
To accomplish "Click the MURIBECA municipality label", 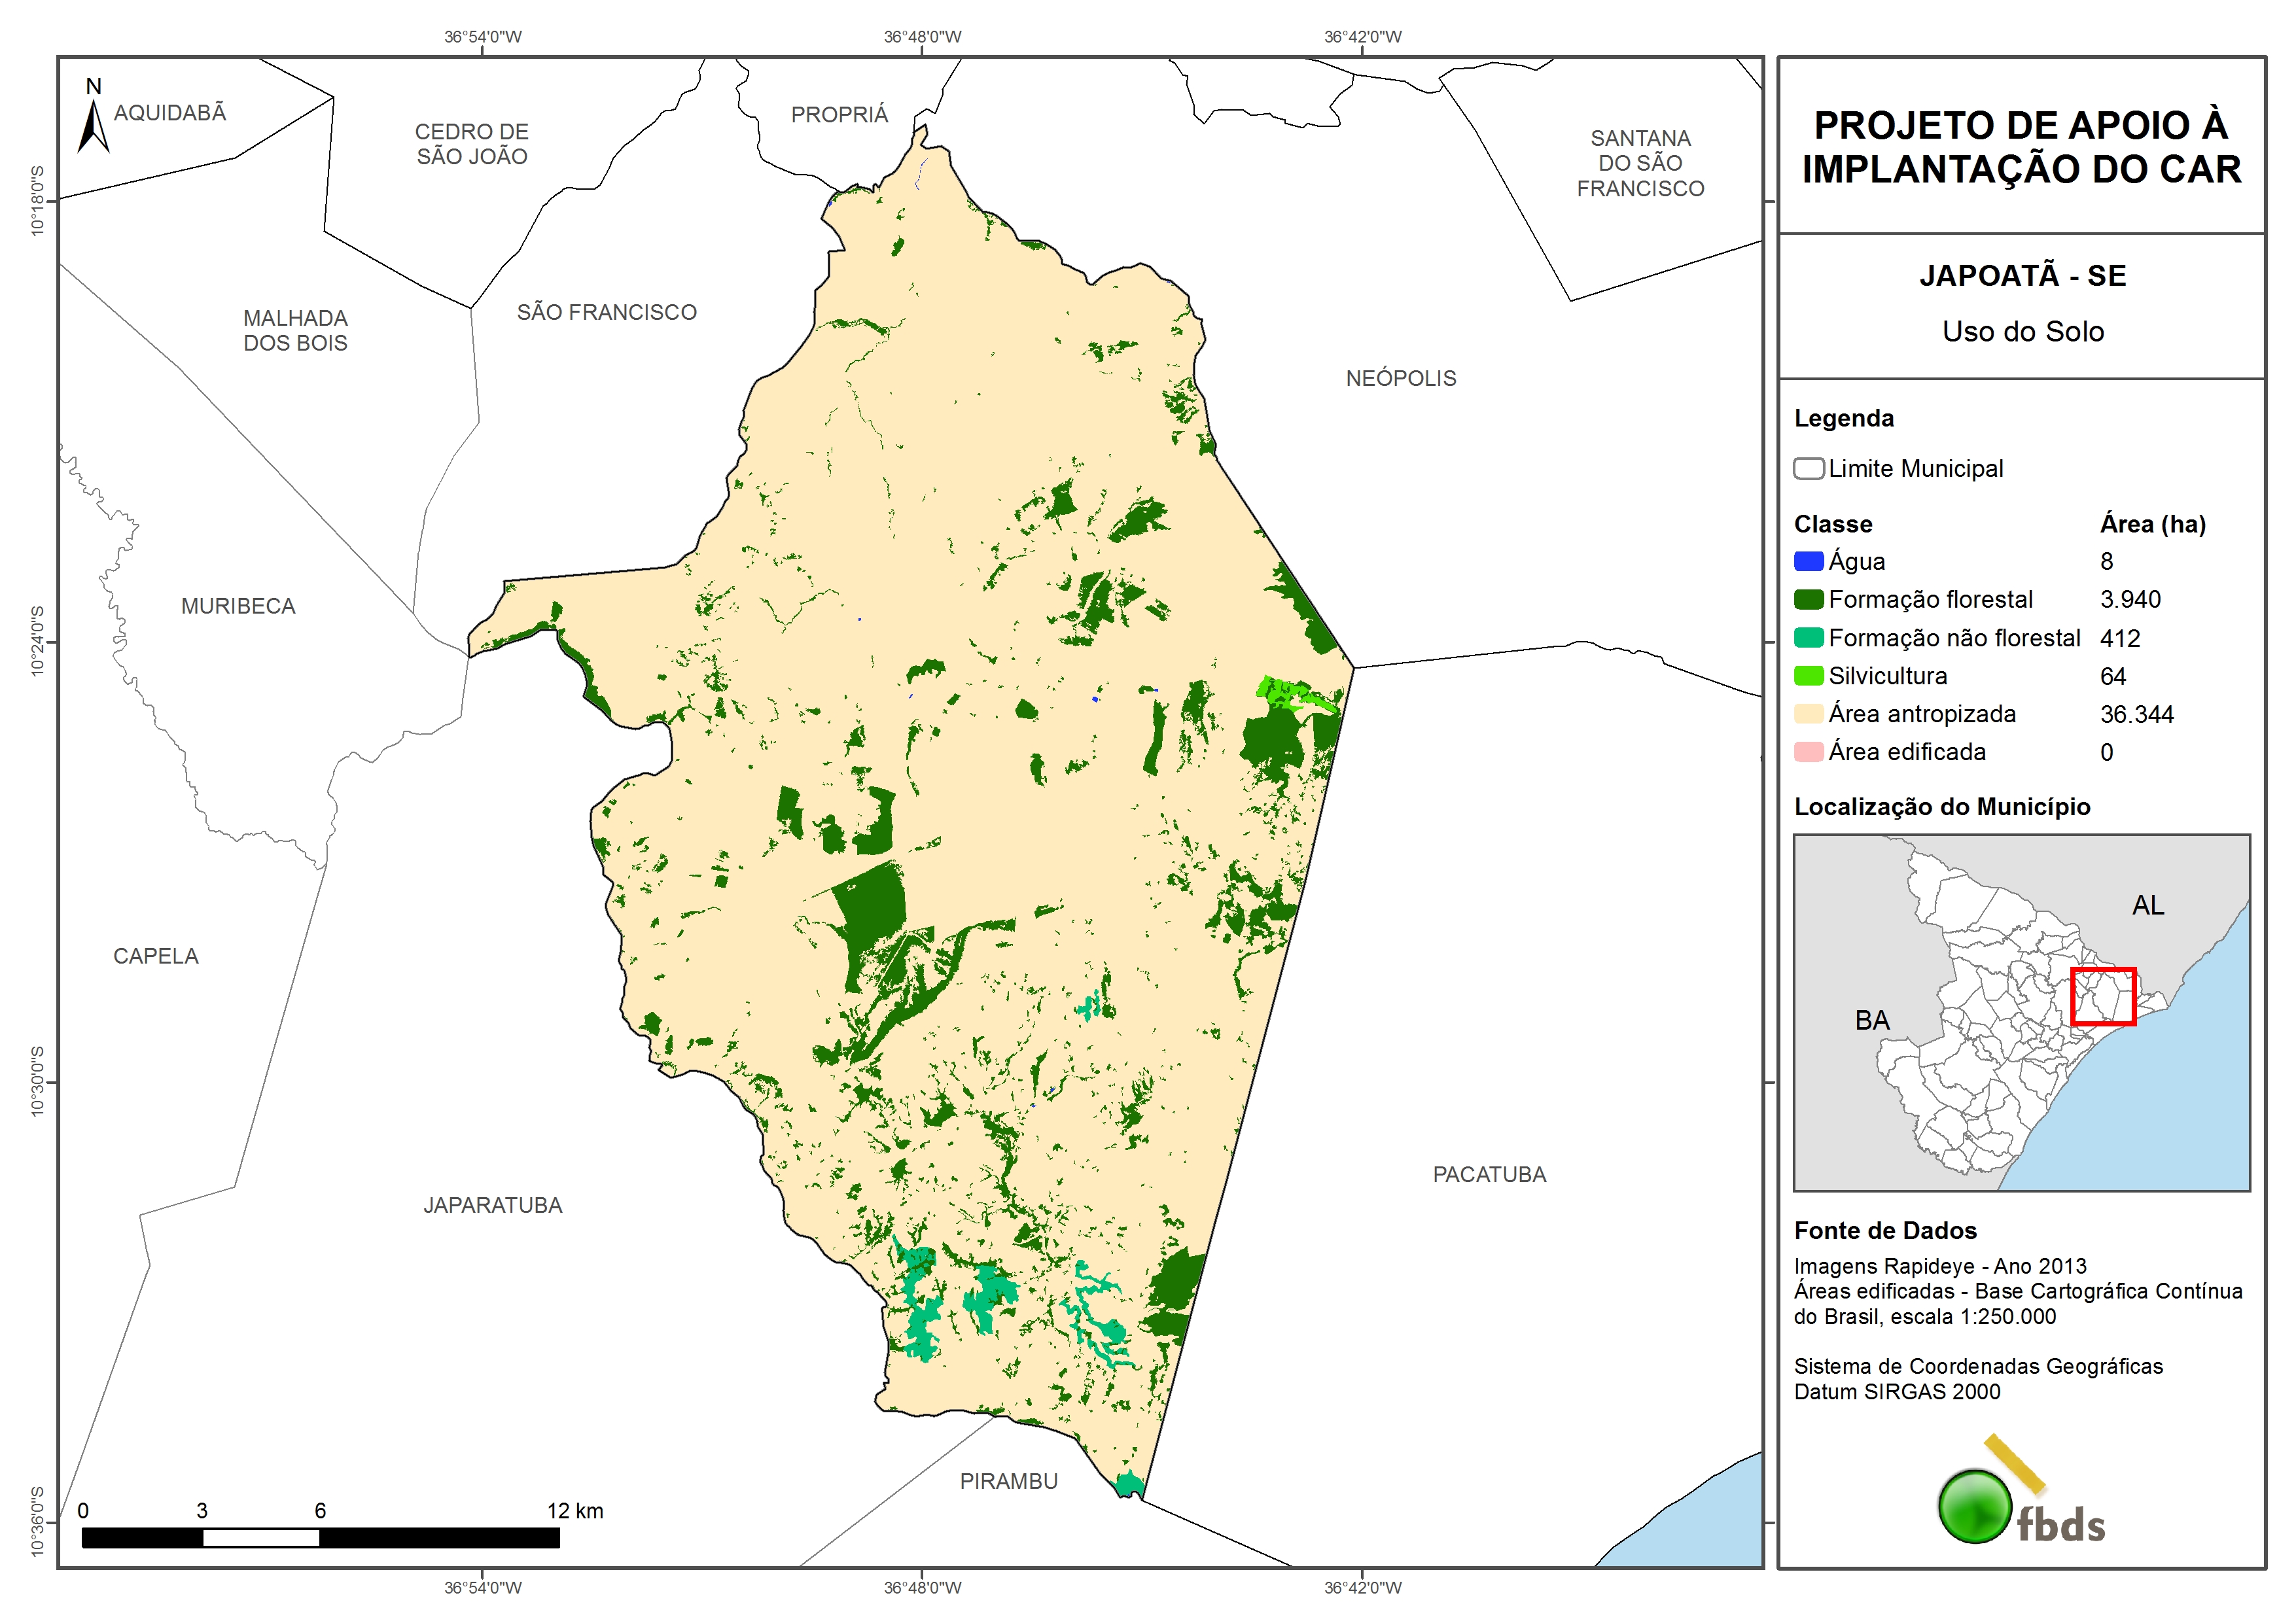I will click(x=238, y=606).
